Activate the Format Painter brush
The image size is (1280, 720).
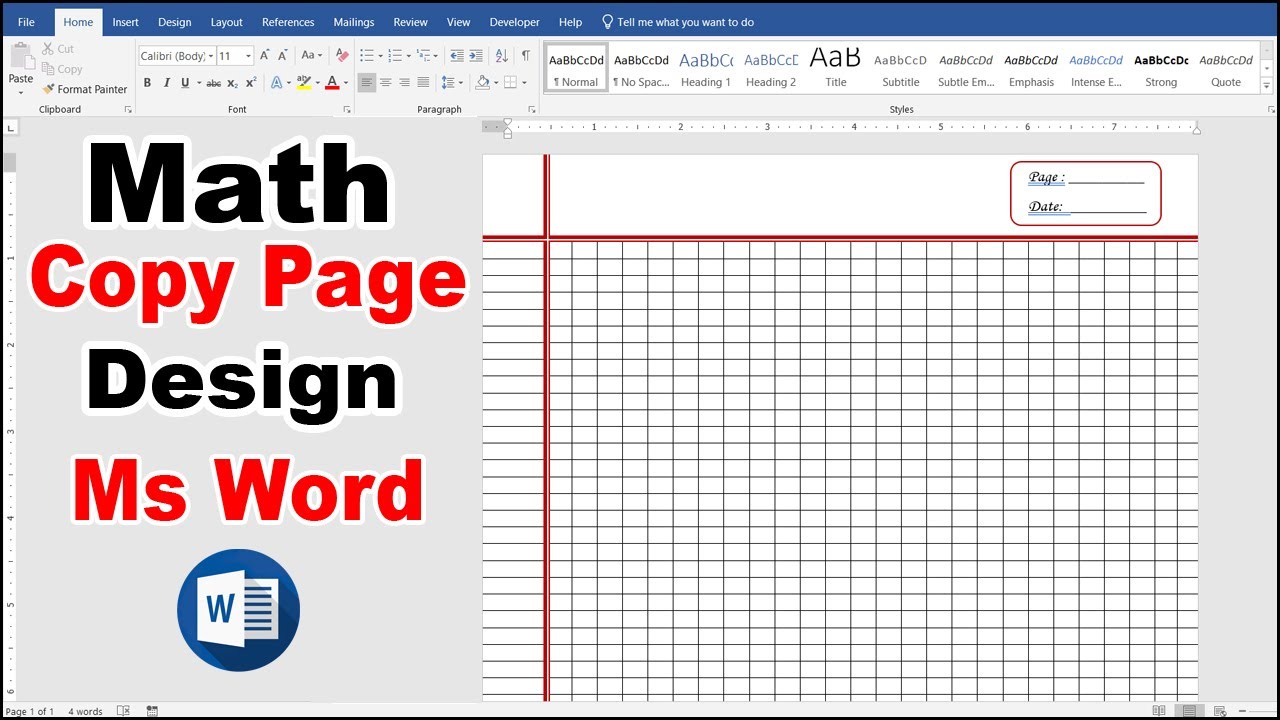click(85, 89)
